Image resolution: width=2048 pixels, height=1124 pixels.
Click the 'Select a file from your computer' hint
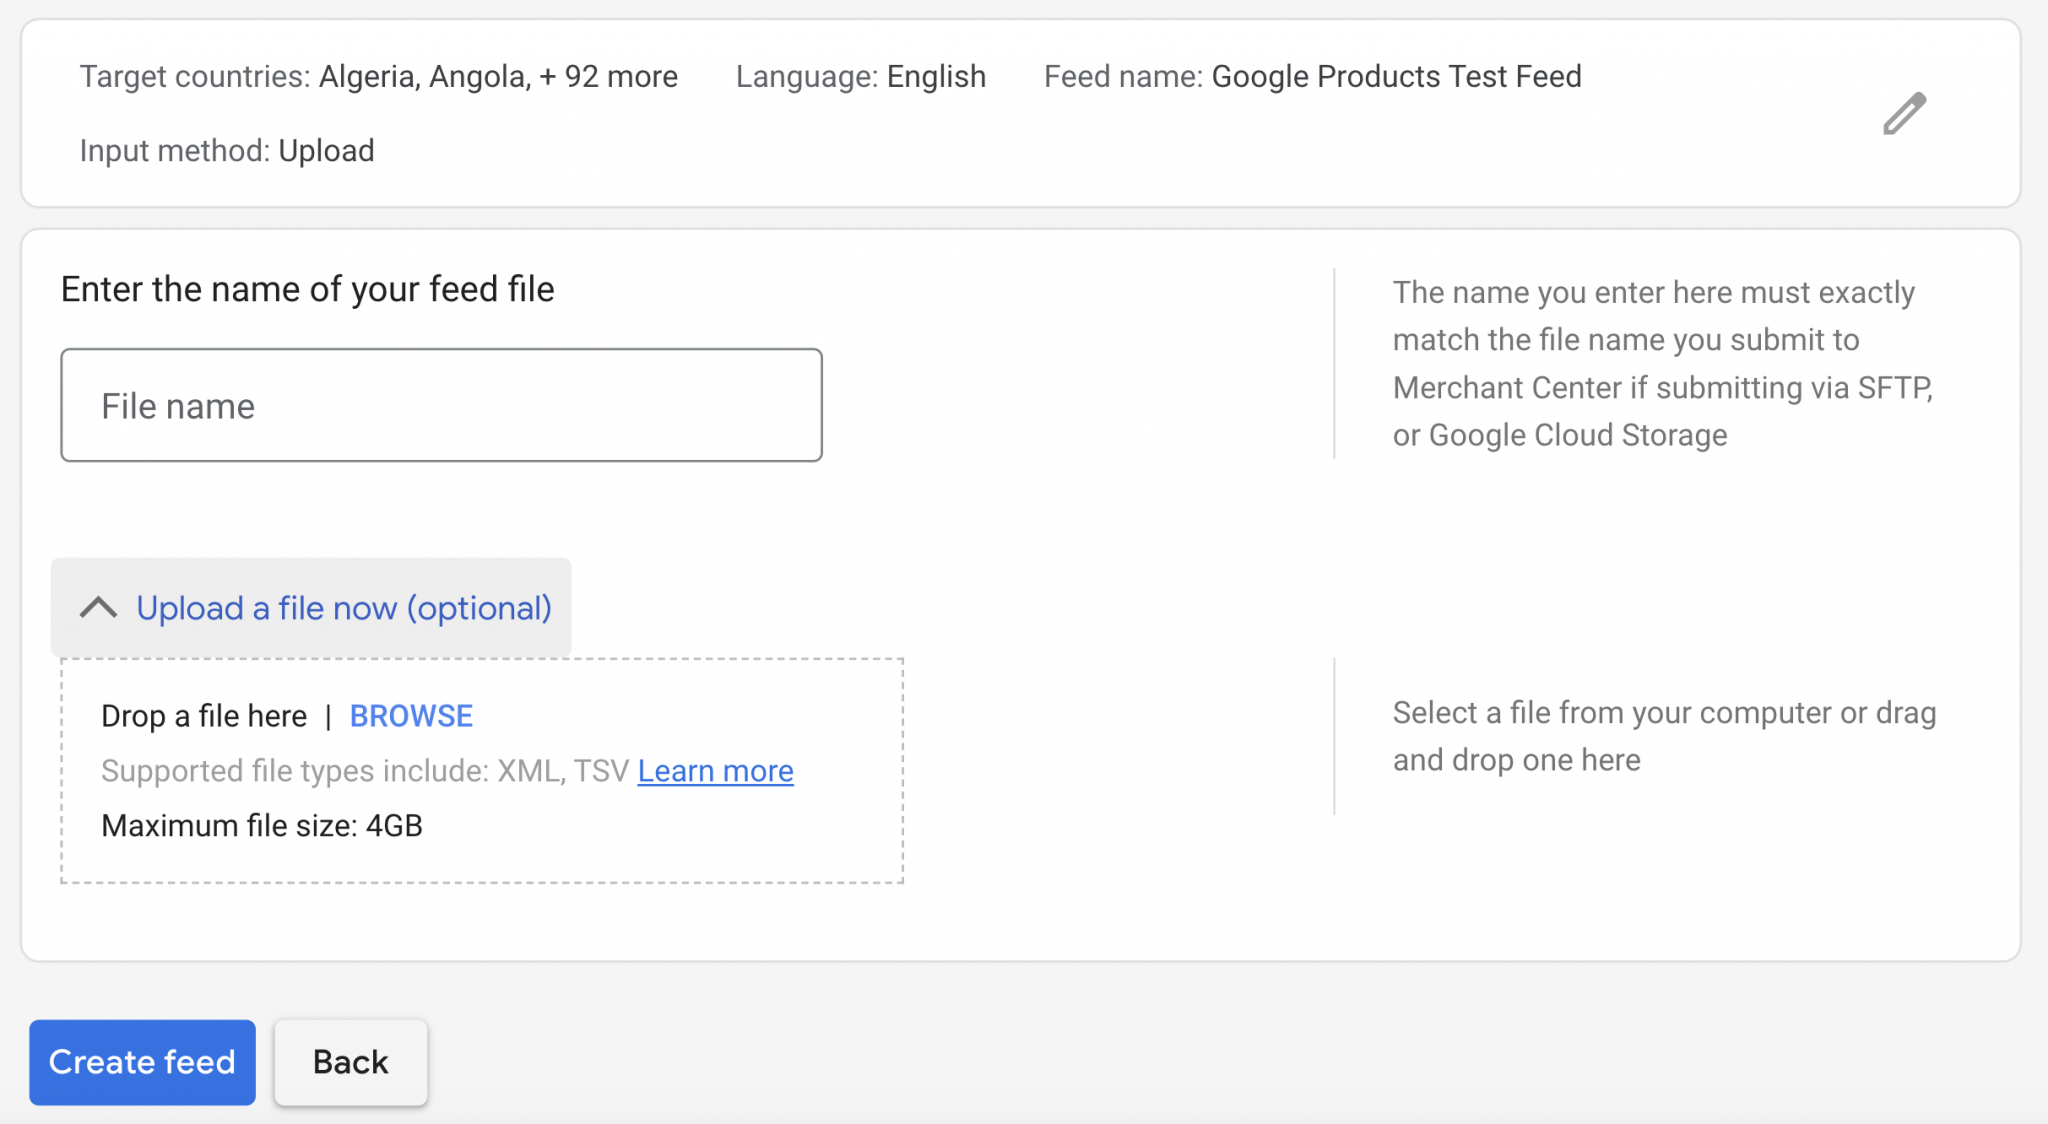tap(1663, 736)
